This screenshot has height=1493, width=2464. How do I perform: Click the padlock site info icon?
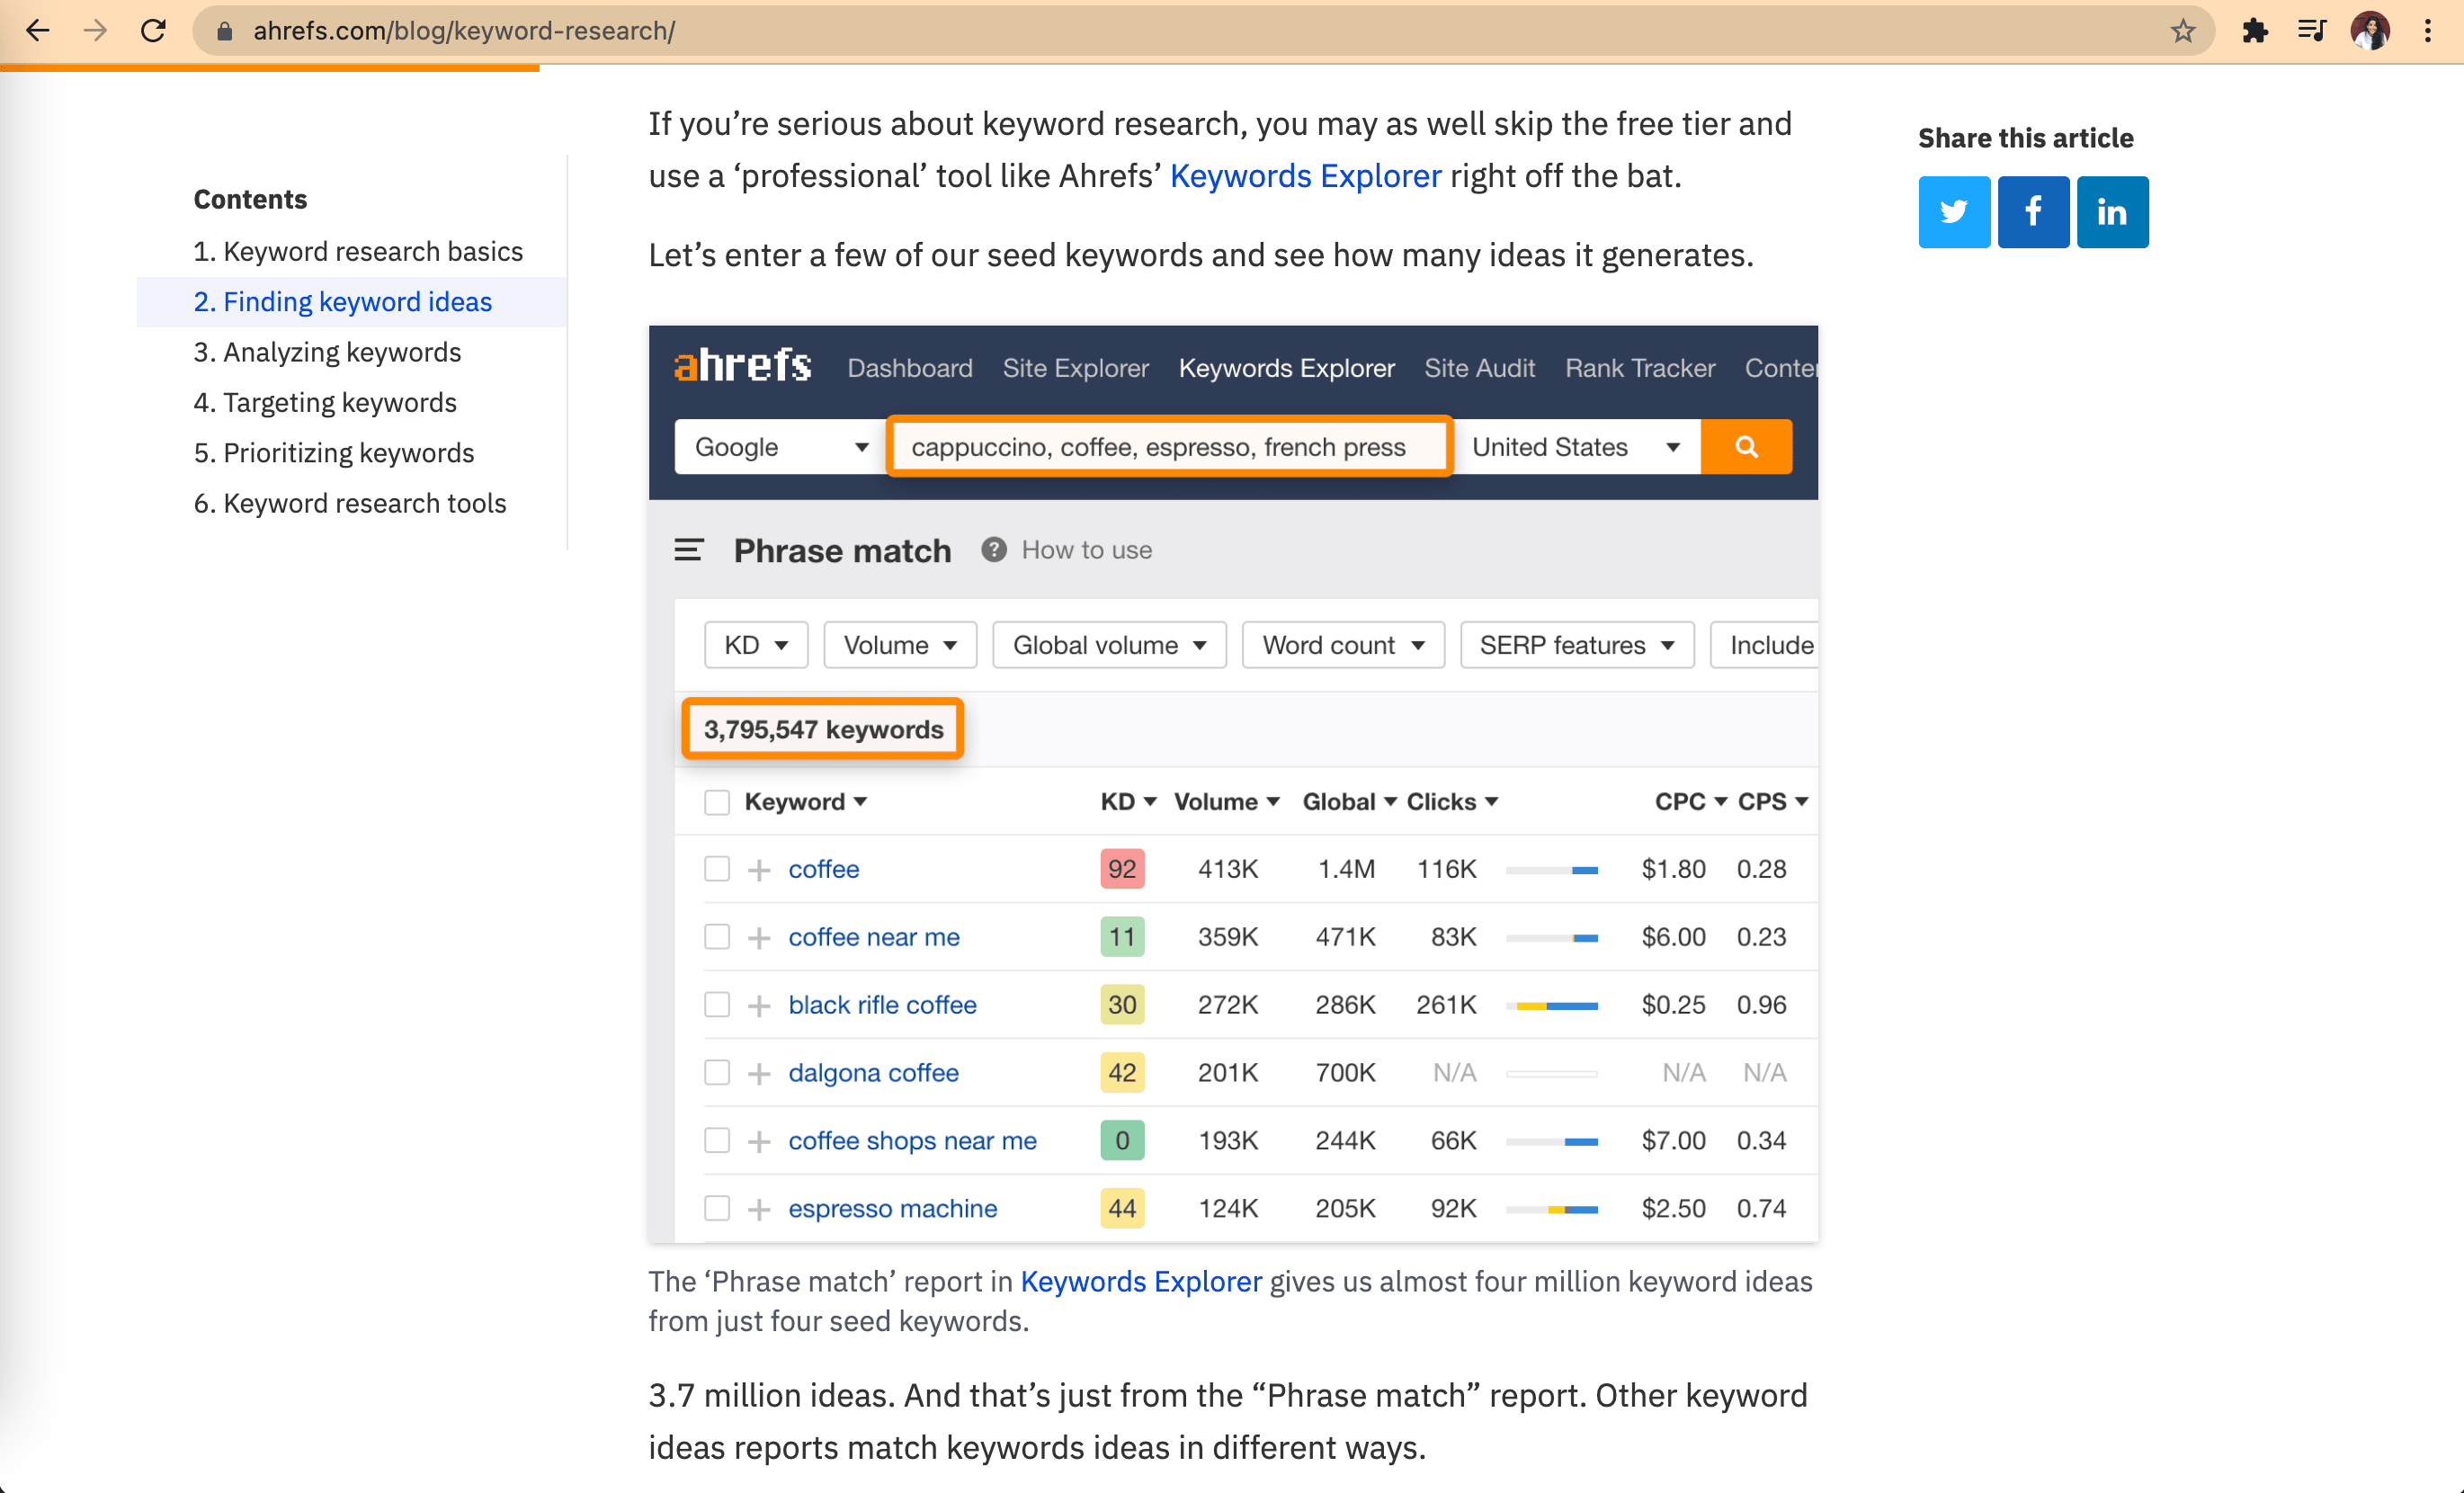tap(225, 31)
